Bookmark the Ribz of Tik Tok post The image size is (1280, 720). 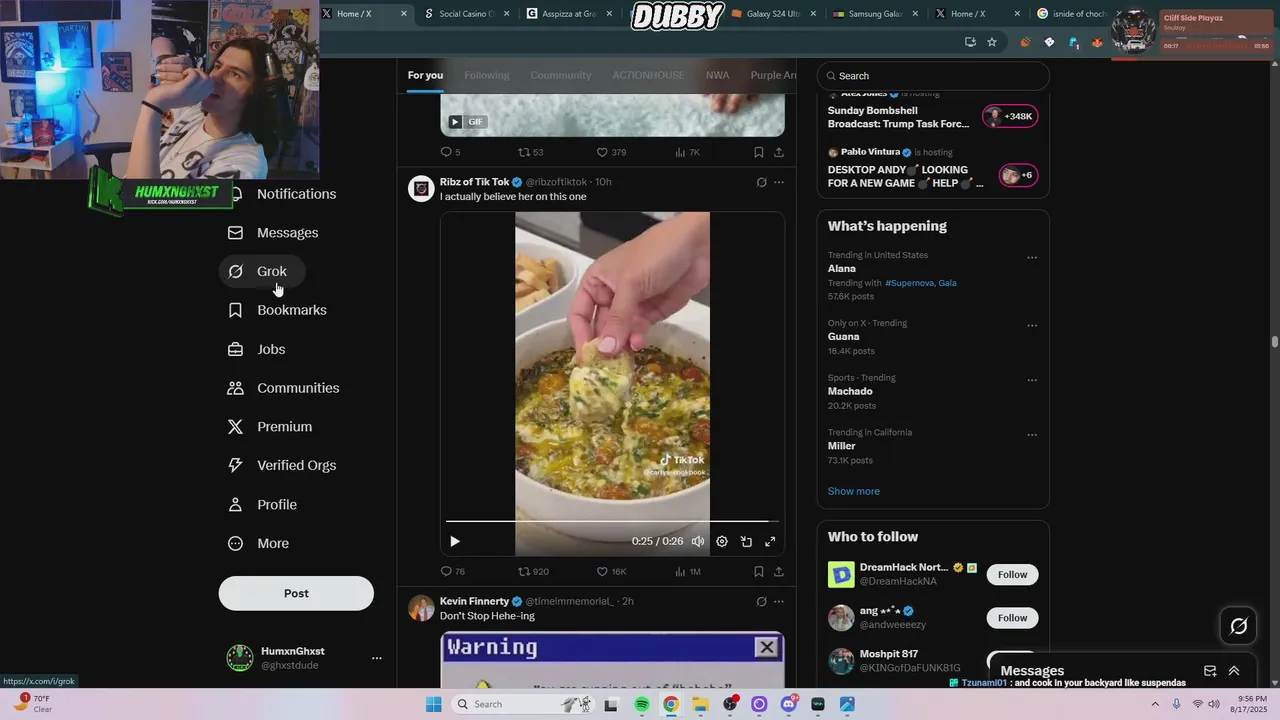(758, 571)
